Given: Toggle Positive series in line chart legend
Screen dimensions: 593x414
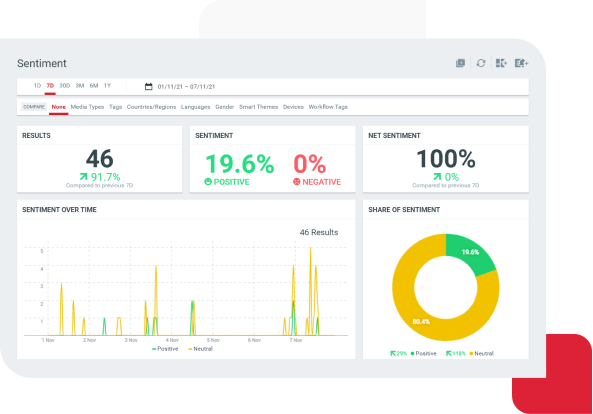Looking at the screenshot, I should coord(165,349).
